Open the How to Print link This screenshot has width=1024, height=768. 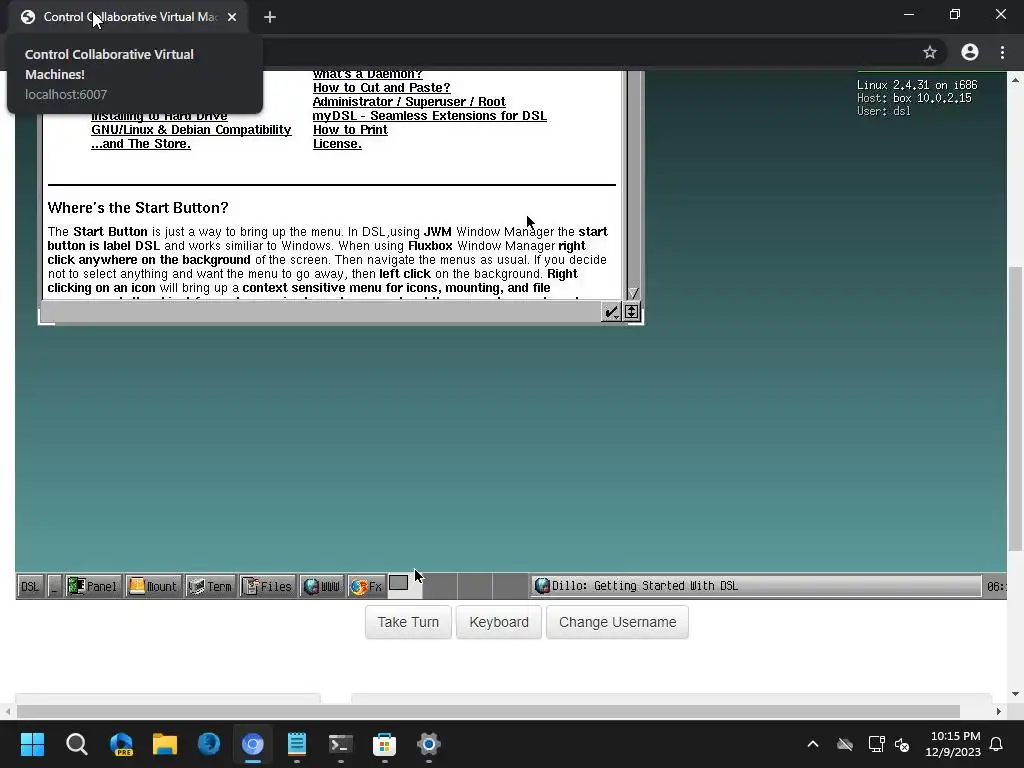pos(350,130)
